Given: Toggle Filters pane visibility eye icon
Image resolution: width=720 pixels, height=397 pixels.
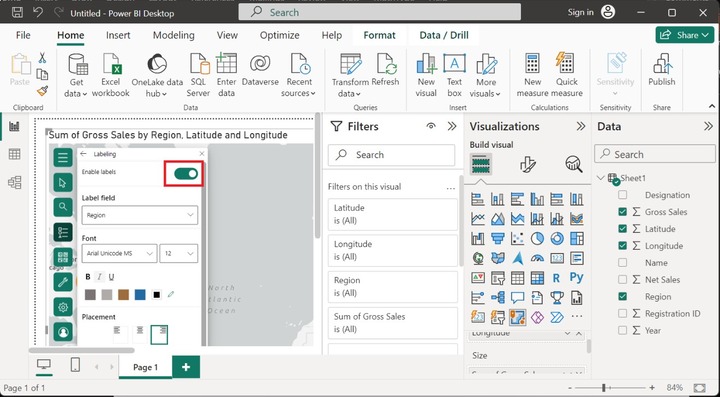Looking at the screenshot, I should [431, 126].
